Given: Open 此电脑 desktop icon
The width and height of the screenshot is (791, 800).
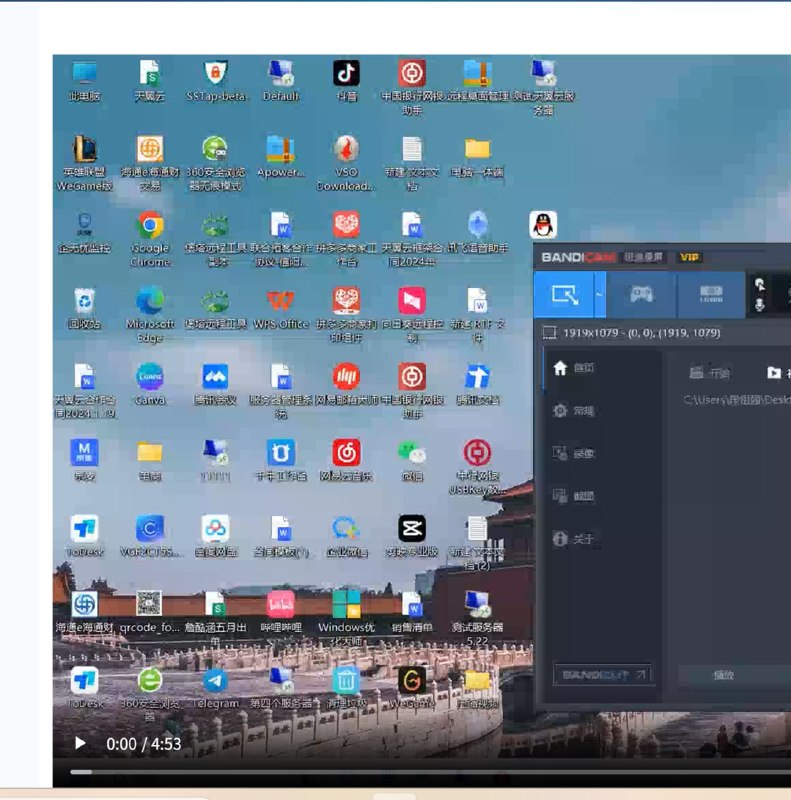Looking at the screenshot, I should [84, 82].
